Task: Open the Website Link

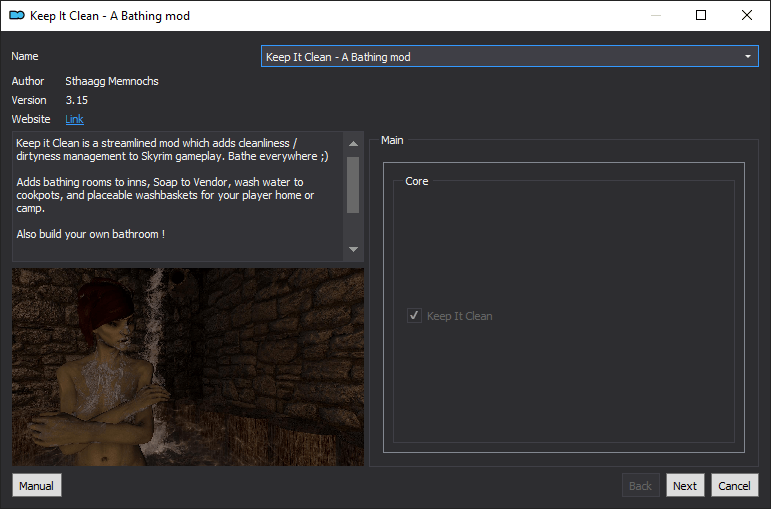Action: coord(74,119)
